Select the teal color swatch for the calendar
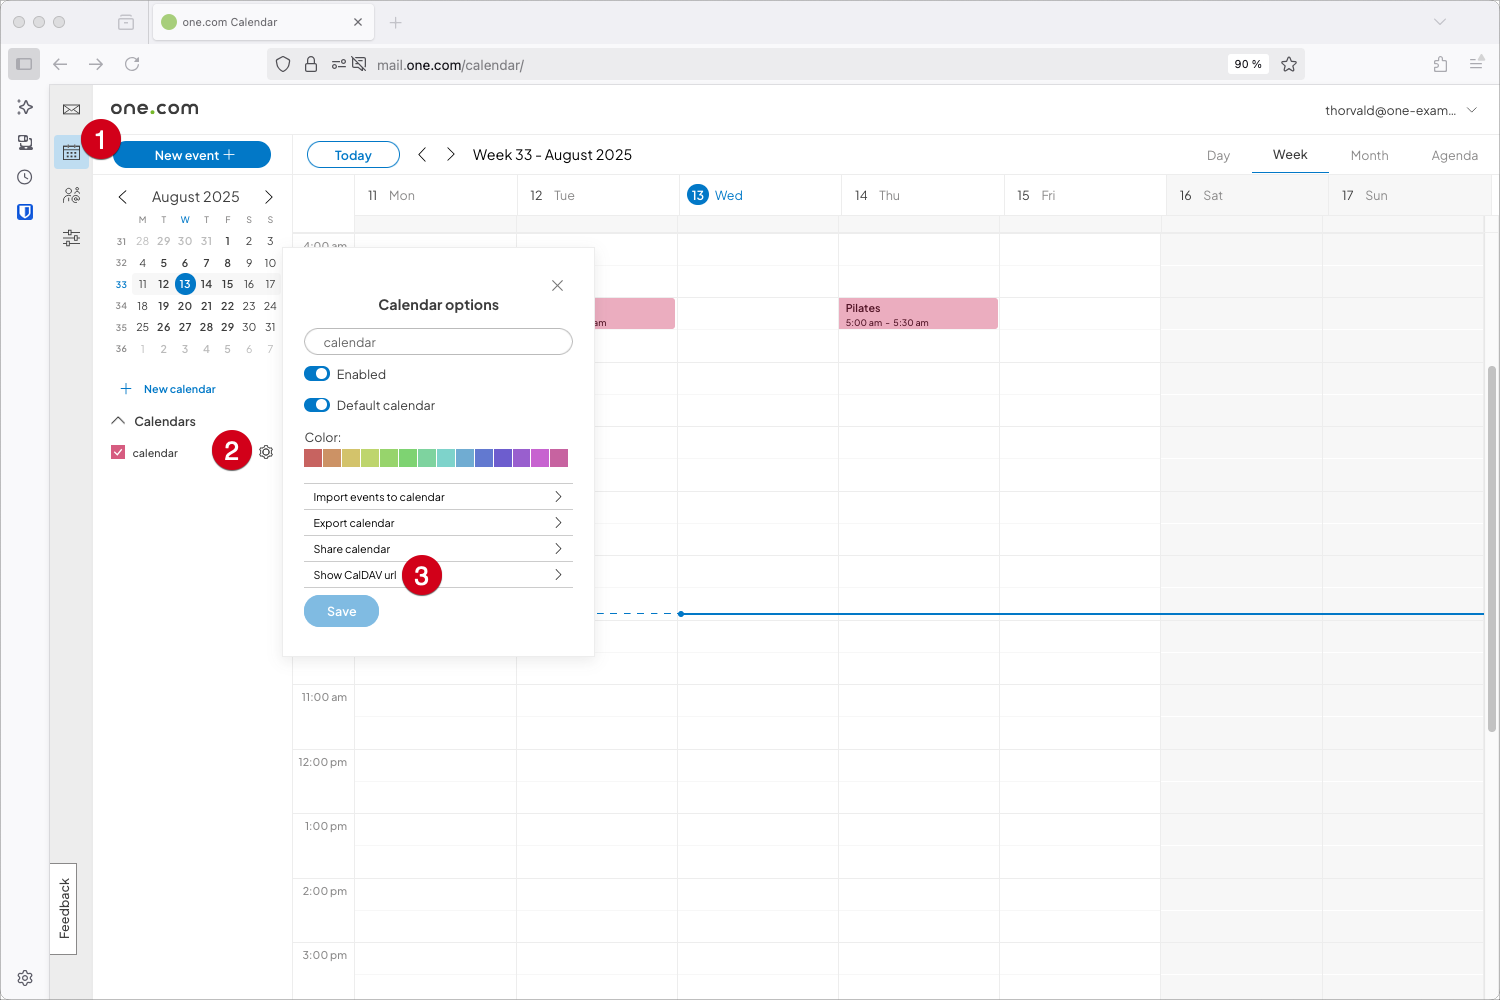The image size is (1500, 1000). click(446, 457)
